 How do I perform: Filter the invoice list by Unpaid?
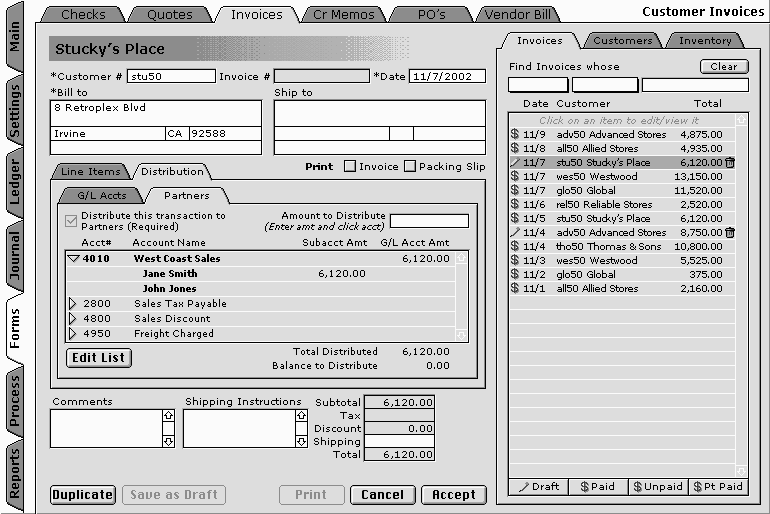point(658,487)
